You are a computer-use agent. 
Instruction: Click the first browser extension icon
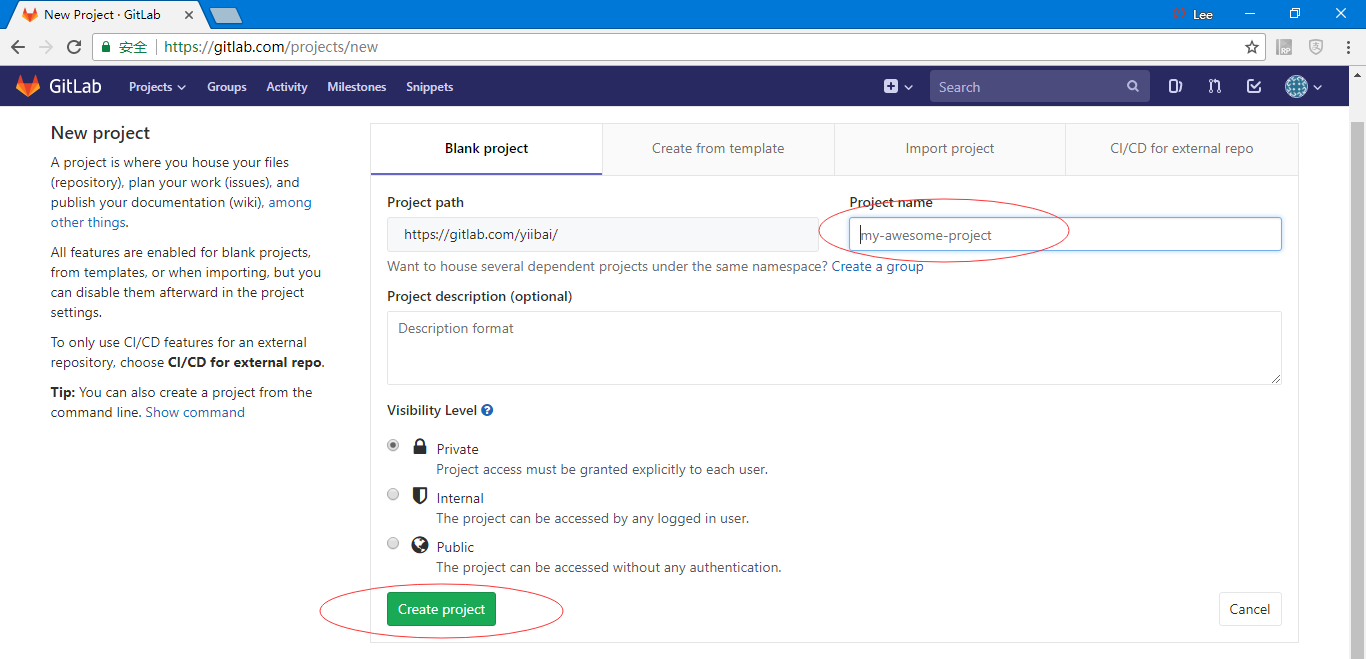(x=1285, y=47)
